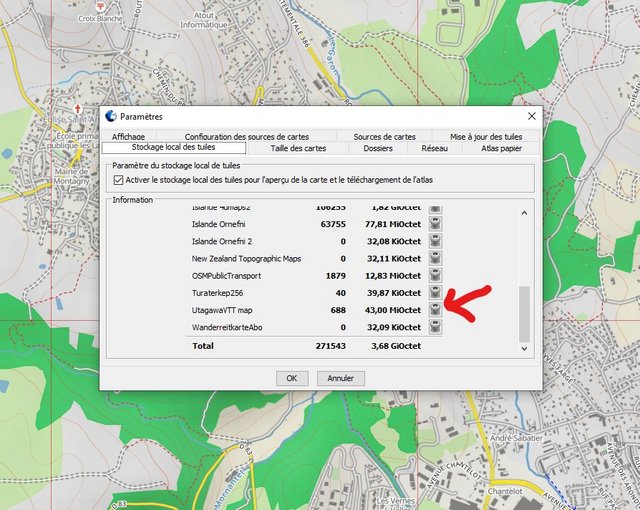
Task: Click Croix Blanche label on background map
Action: [x=100, y=18]
